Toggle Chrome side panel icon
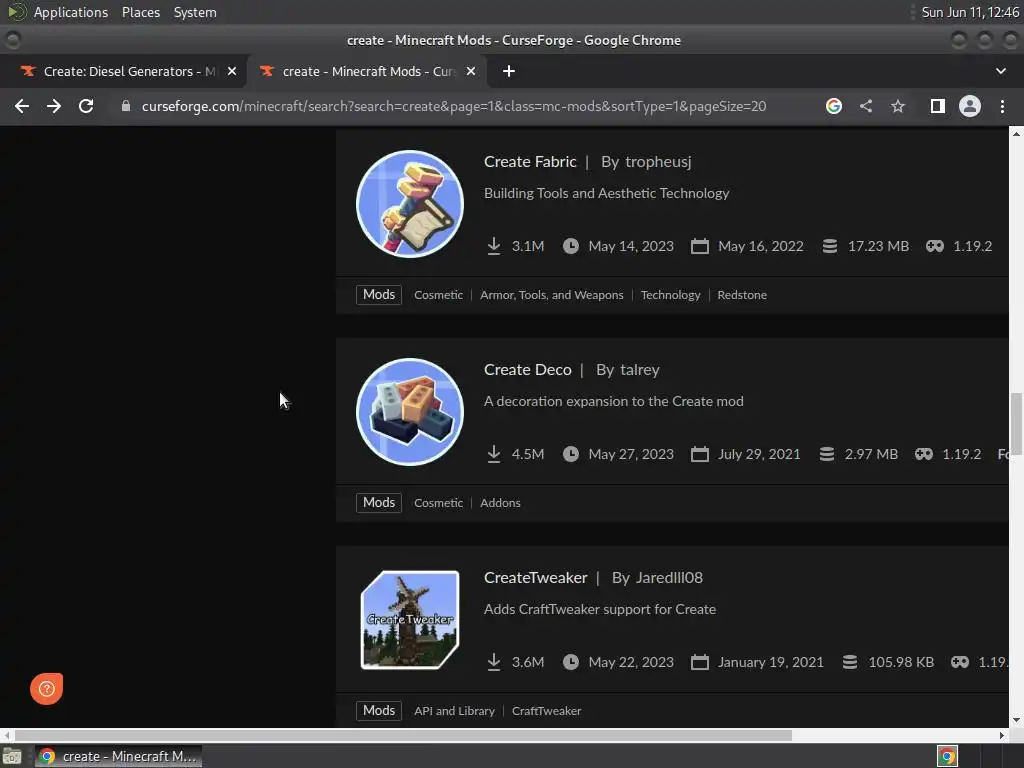The image size is (1024, 768). tap(937, 106)
